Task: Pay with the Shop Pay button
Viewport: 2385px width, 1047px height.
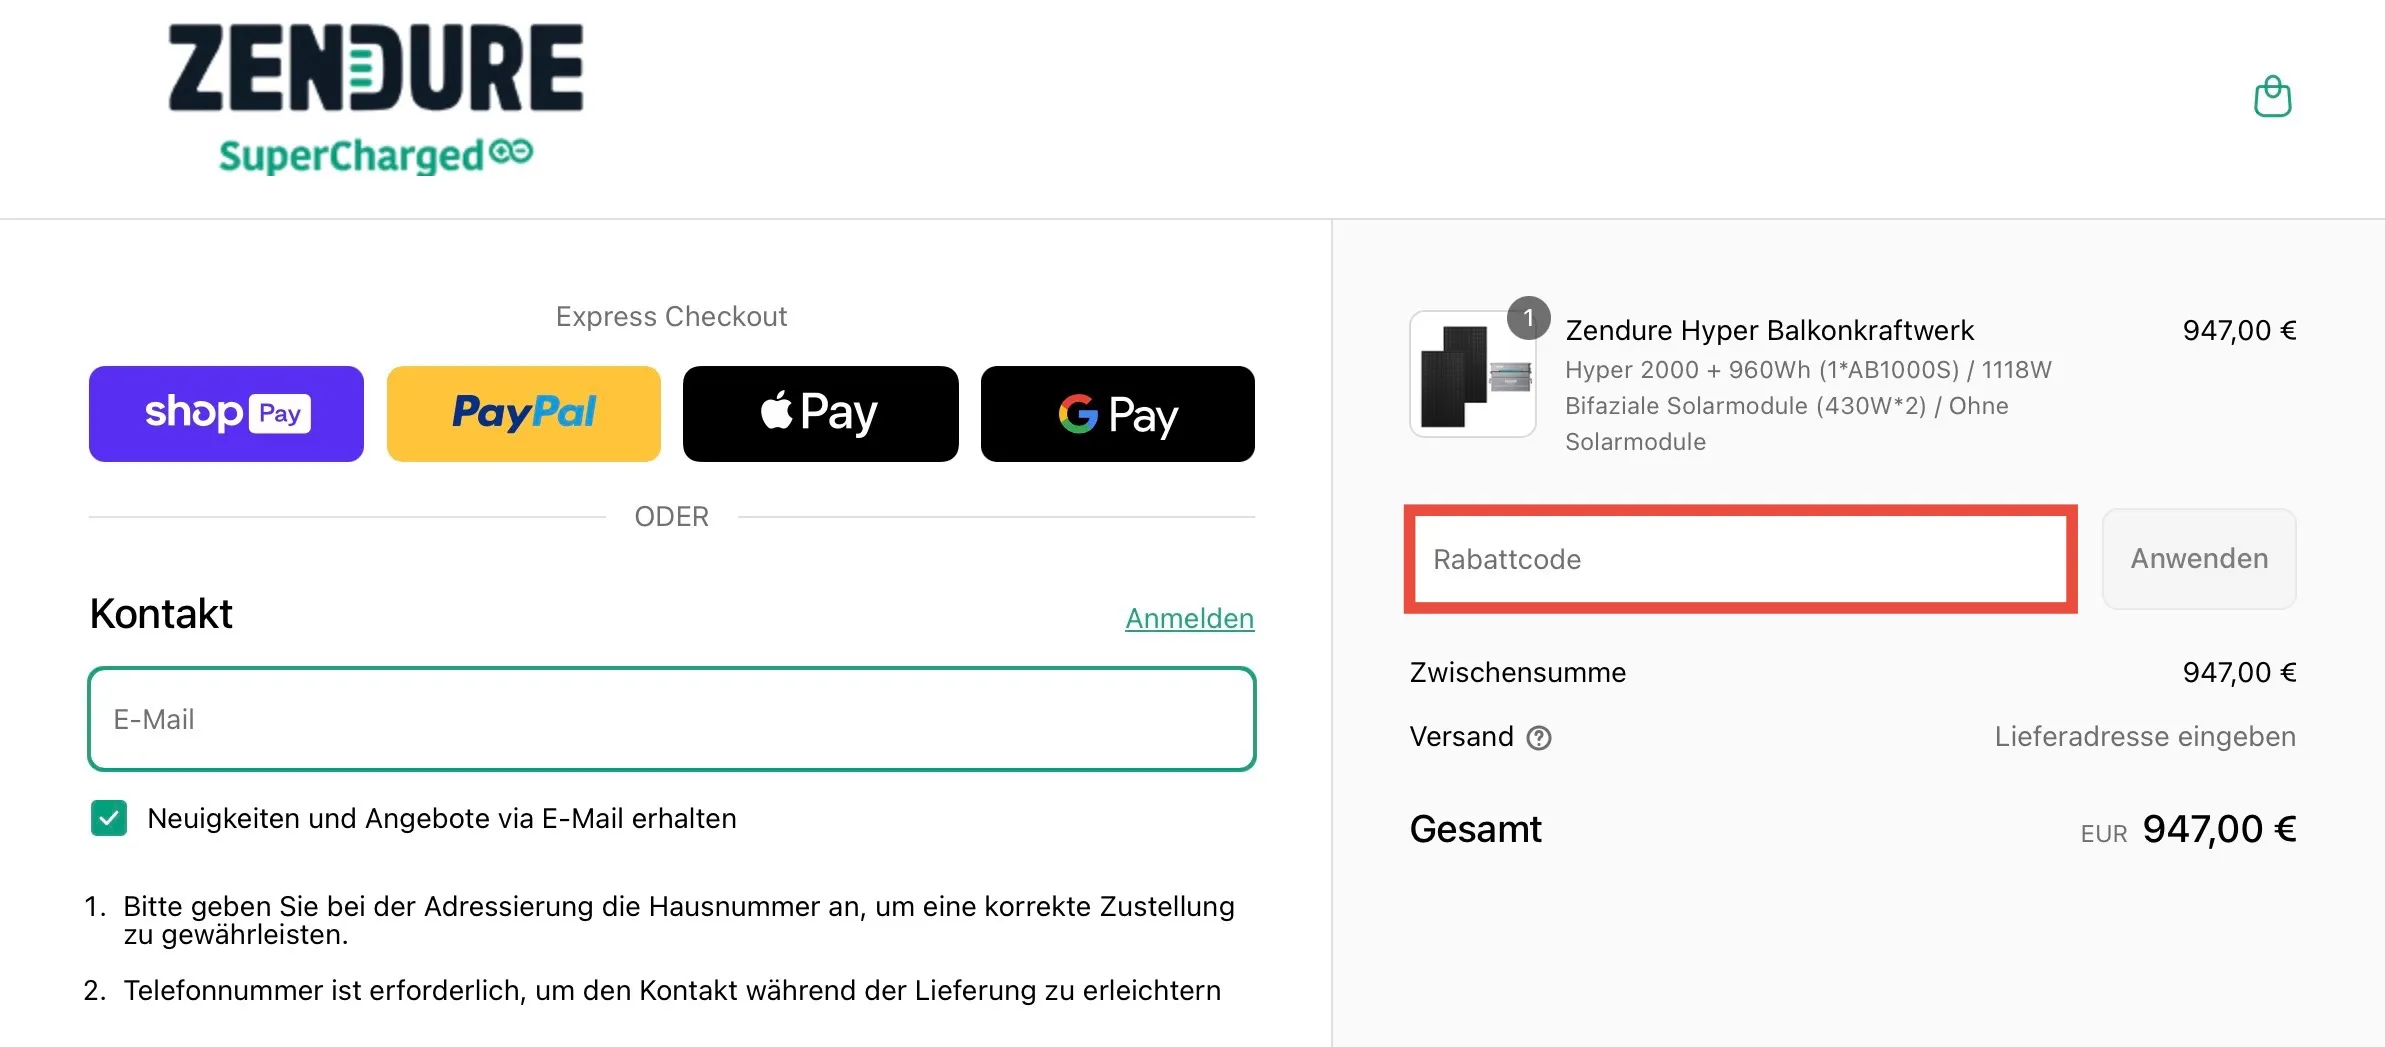Action: click(226, 414)
